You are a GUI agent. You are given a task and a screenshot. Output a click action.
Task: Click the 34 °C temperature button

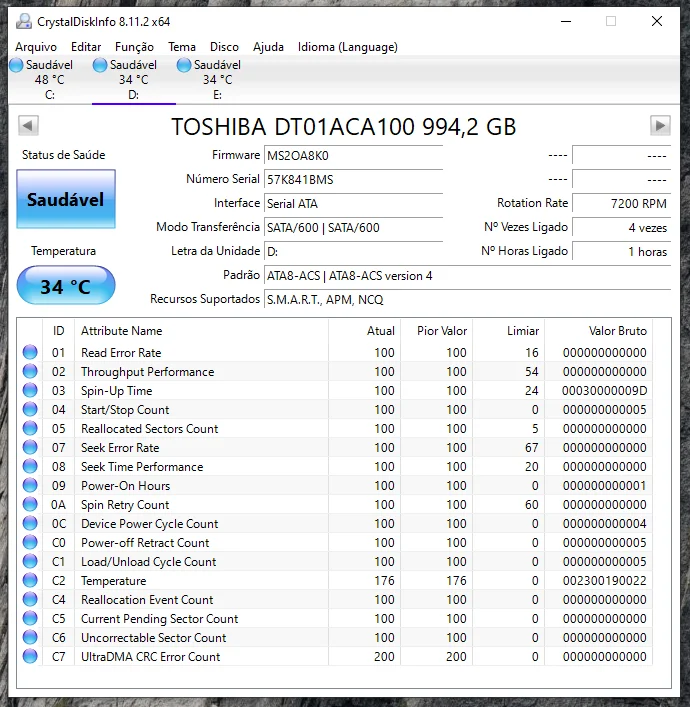point(66,287)
